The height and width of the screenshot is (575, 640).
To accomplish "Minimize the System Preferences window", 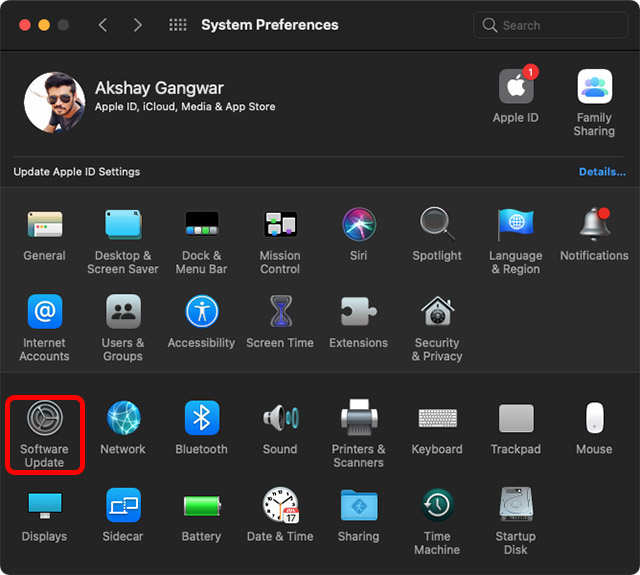I will tap(44, 25).
